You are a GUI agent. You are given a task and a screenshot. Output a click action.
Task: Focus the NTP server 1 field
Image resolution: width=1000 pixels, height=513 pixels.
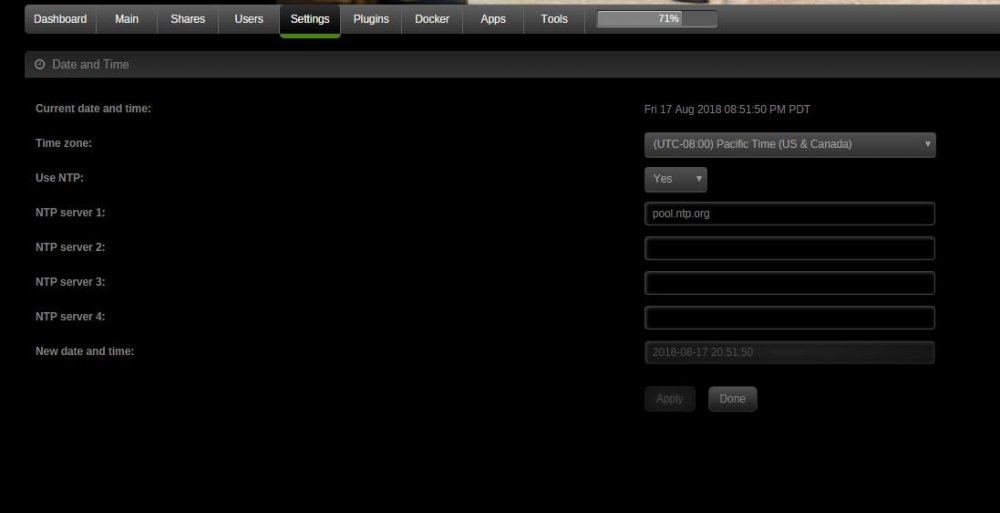pyautogui.click(x=790, y=214)
